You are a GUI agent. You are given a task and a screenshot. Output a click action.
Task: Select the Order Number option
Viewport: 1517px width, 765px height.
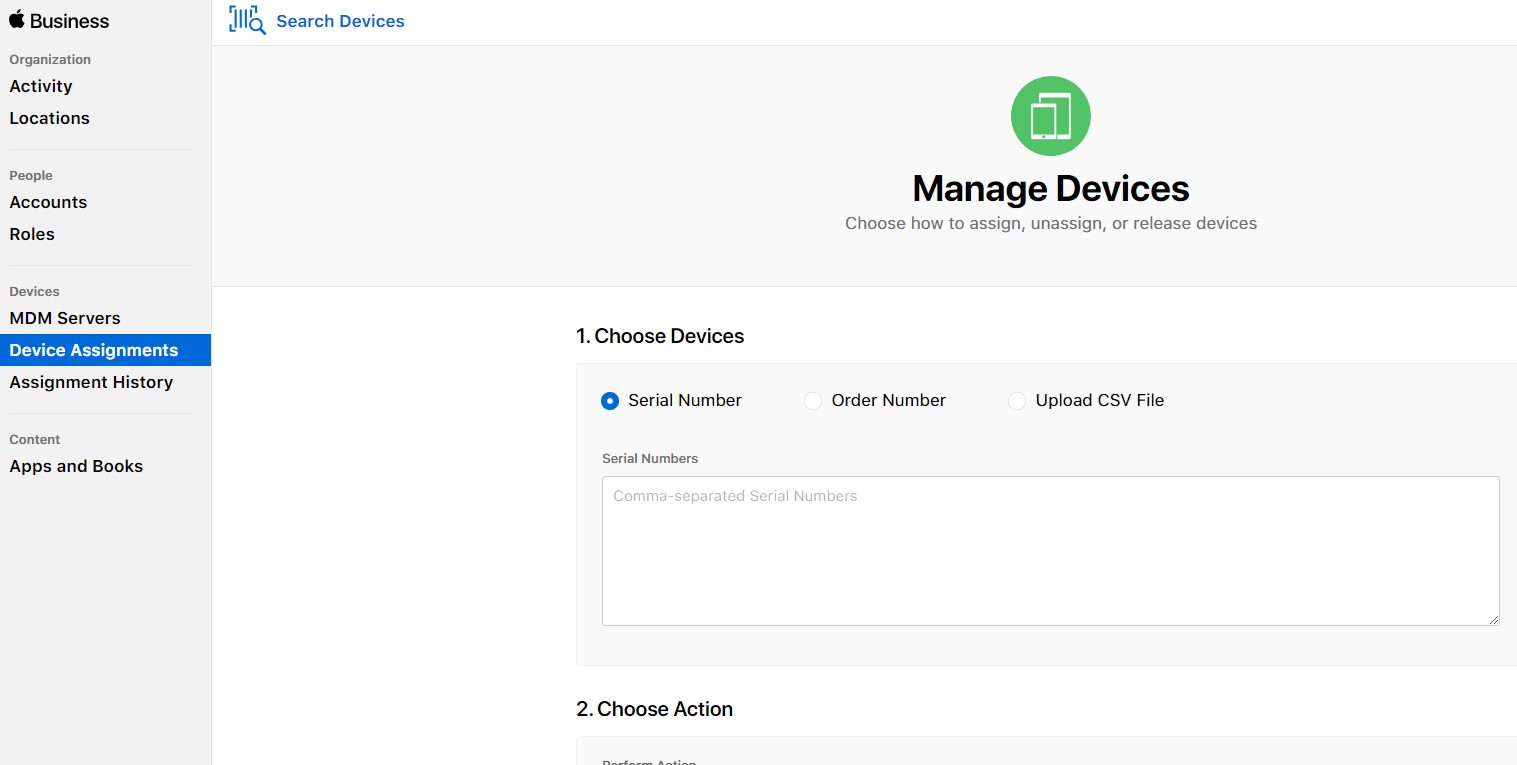pyautogui.click(x=813, y=400)
